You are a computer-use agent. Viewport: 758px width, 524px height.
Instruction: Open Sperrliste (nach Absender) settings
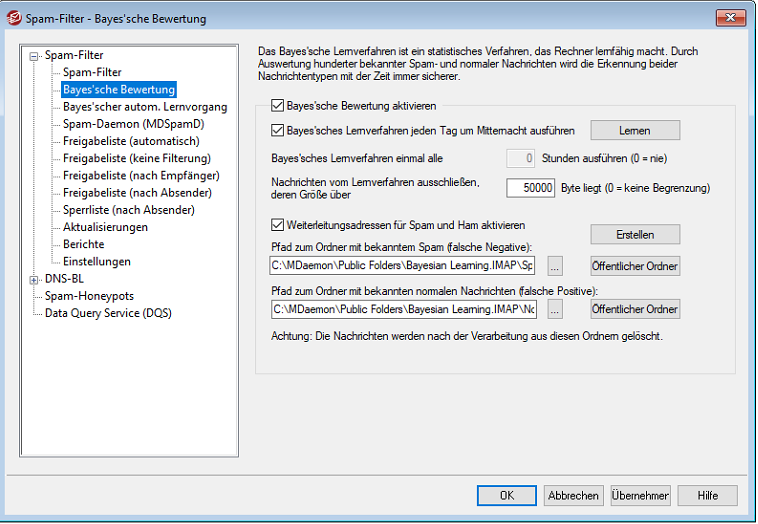click(x=128, y=210)
